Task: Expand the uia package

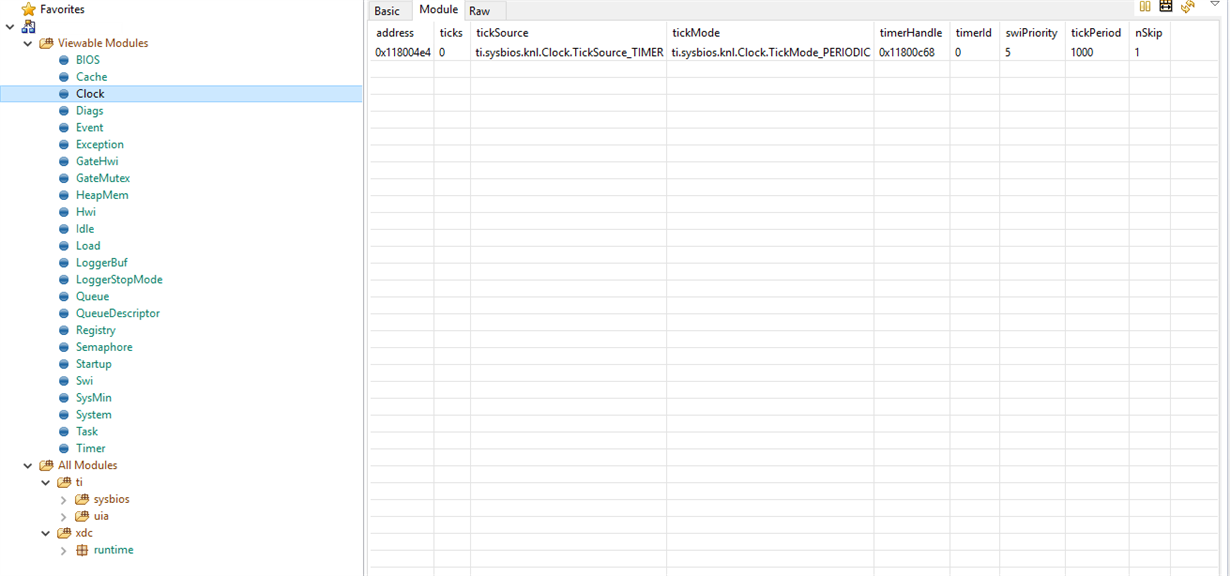Action: (64, 516)
